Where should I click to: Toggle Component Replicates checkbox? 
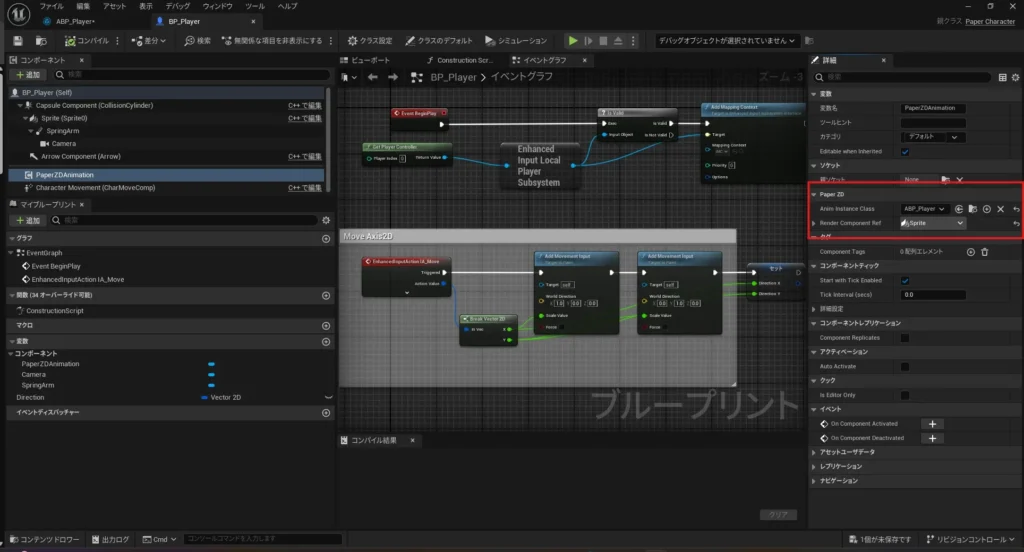pyautogui.click(x=904, y=338)
